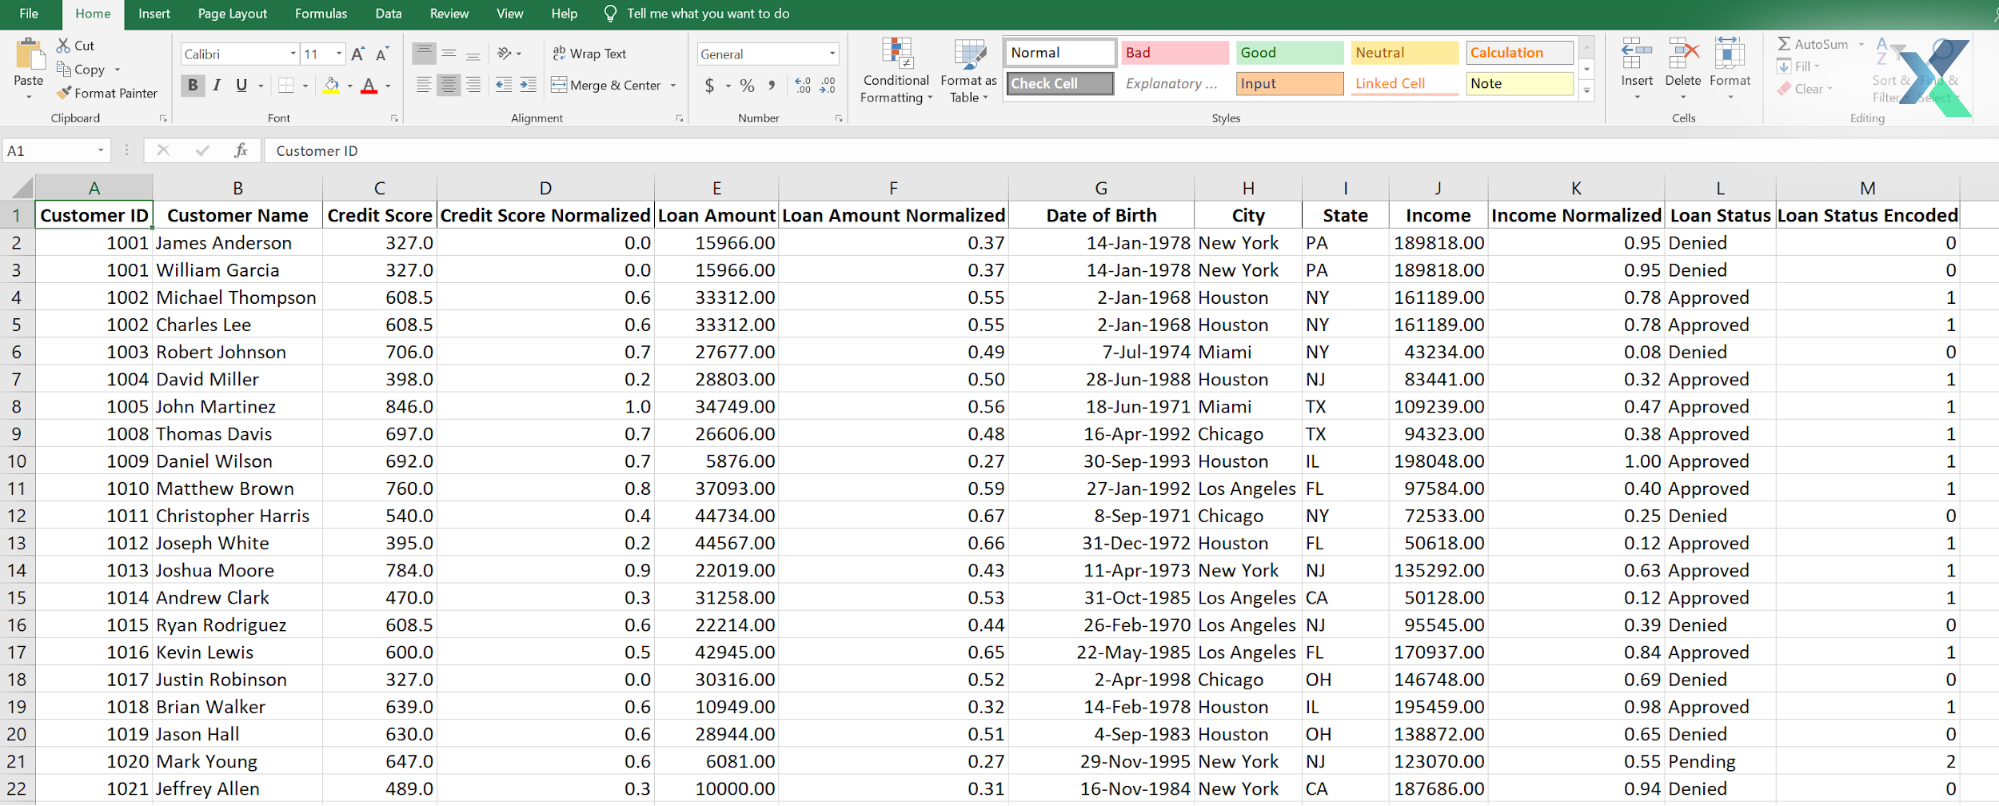The height and width of the screenshot is (806, 1999).
Task: Open the Name Box dropdown arrow
Action: click(101, 151)
